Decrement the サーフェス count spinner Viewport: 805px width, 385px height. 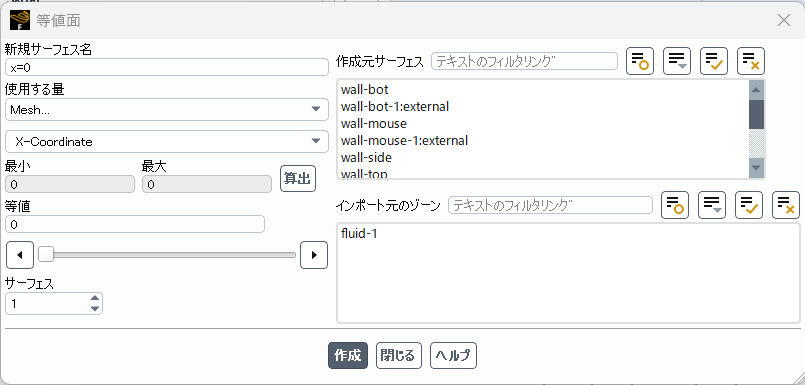[94, 309]
